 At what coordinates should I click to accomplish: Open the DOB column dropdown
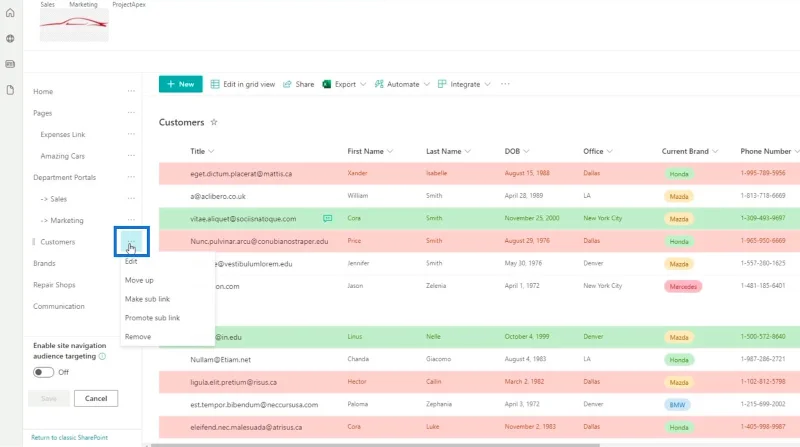point(517,151)
